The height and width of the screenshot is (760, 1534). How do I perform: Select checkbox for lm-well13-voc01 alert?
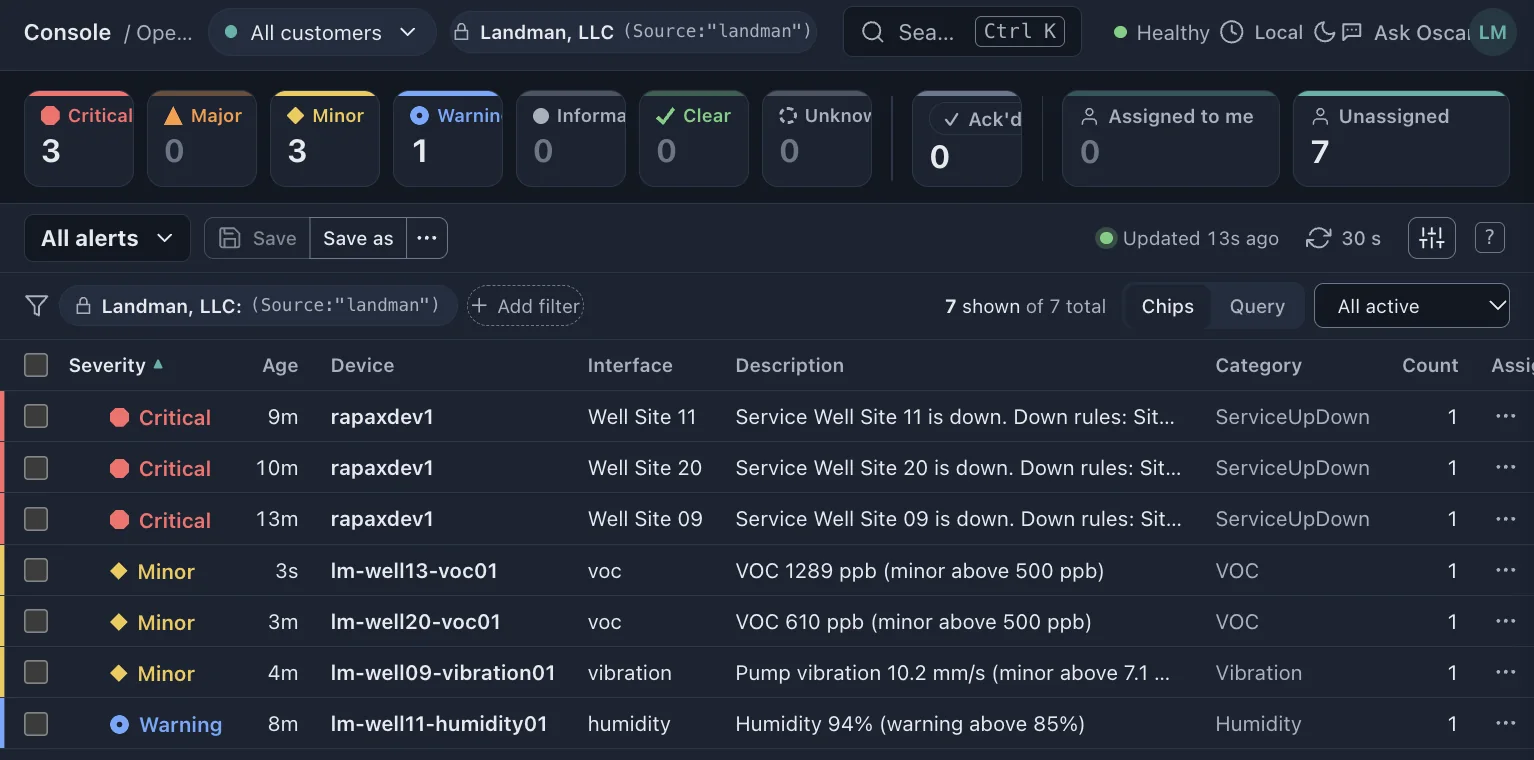click(x=36, y=570)
